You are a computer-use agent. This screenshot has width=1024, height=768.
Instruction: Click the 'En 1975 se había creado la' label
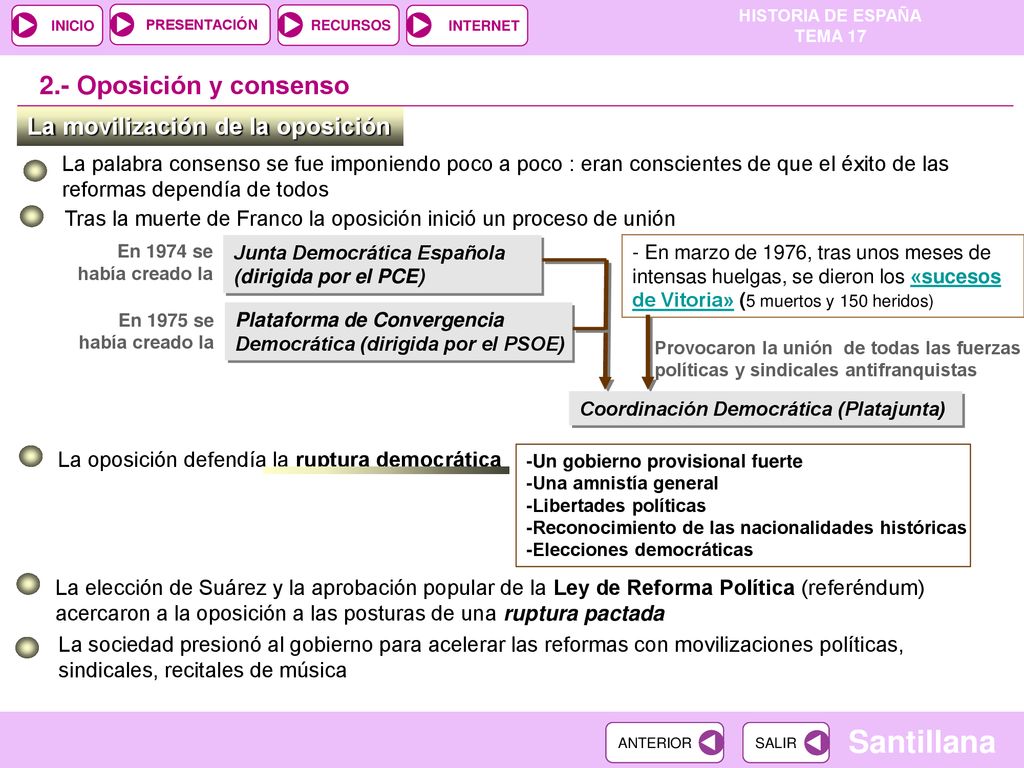[146, 331]
